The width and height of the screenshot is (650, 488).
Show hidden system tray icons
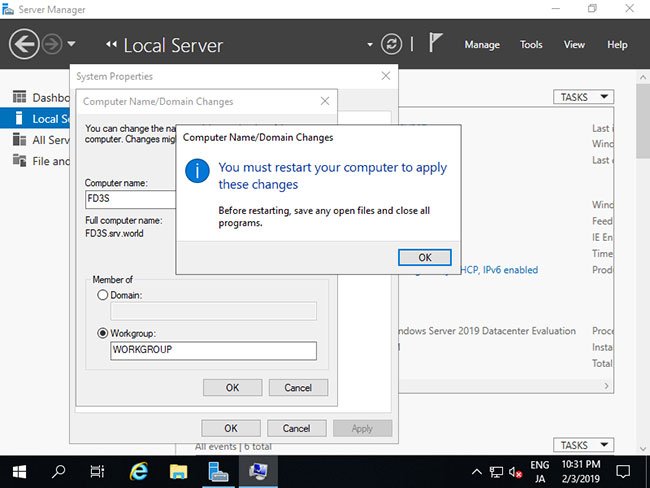[x=477, y=471]
